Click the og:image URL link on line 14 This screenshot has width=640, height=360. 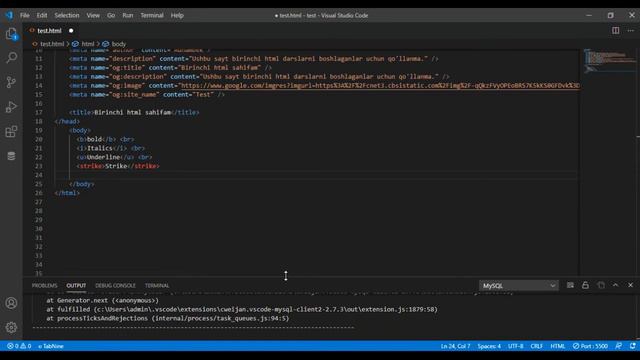click(x=380, y=86)
